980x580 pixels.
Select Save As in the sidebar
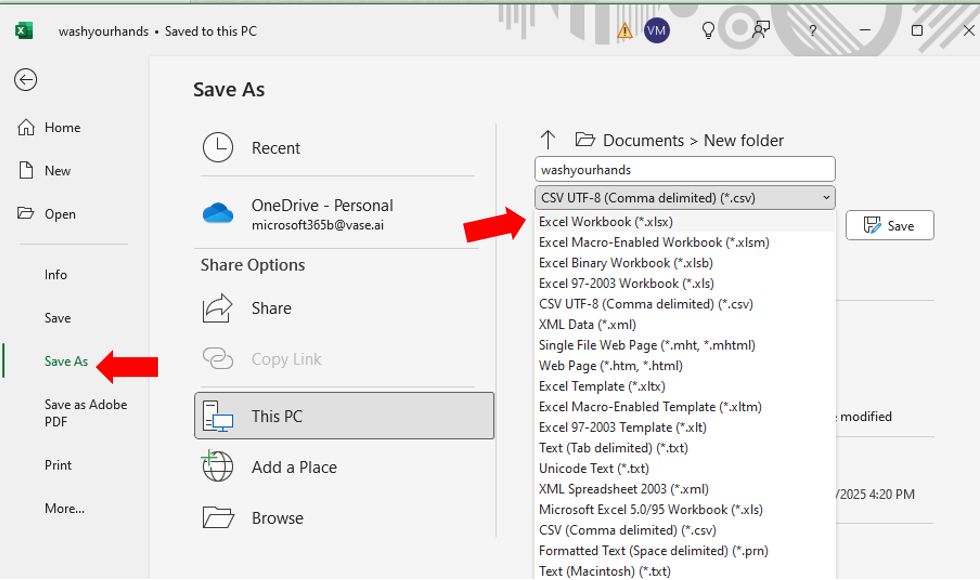pos(66,361)
